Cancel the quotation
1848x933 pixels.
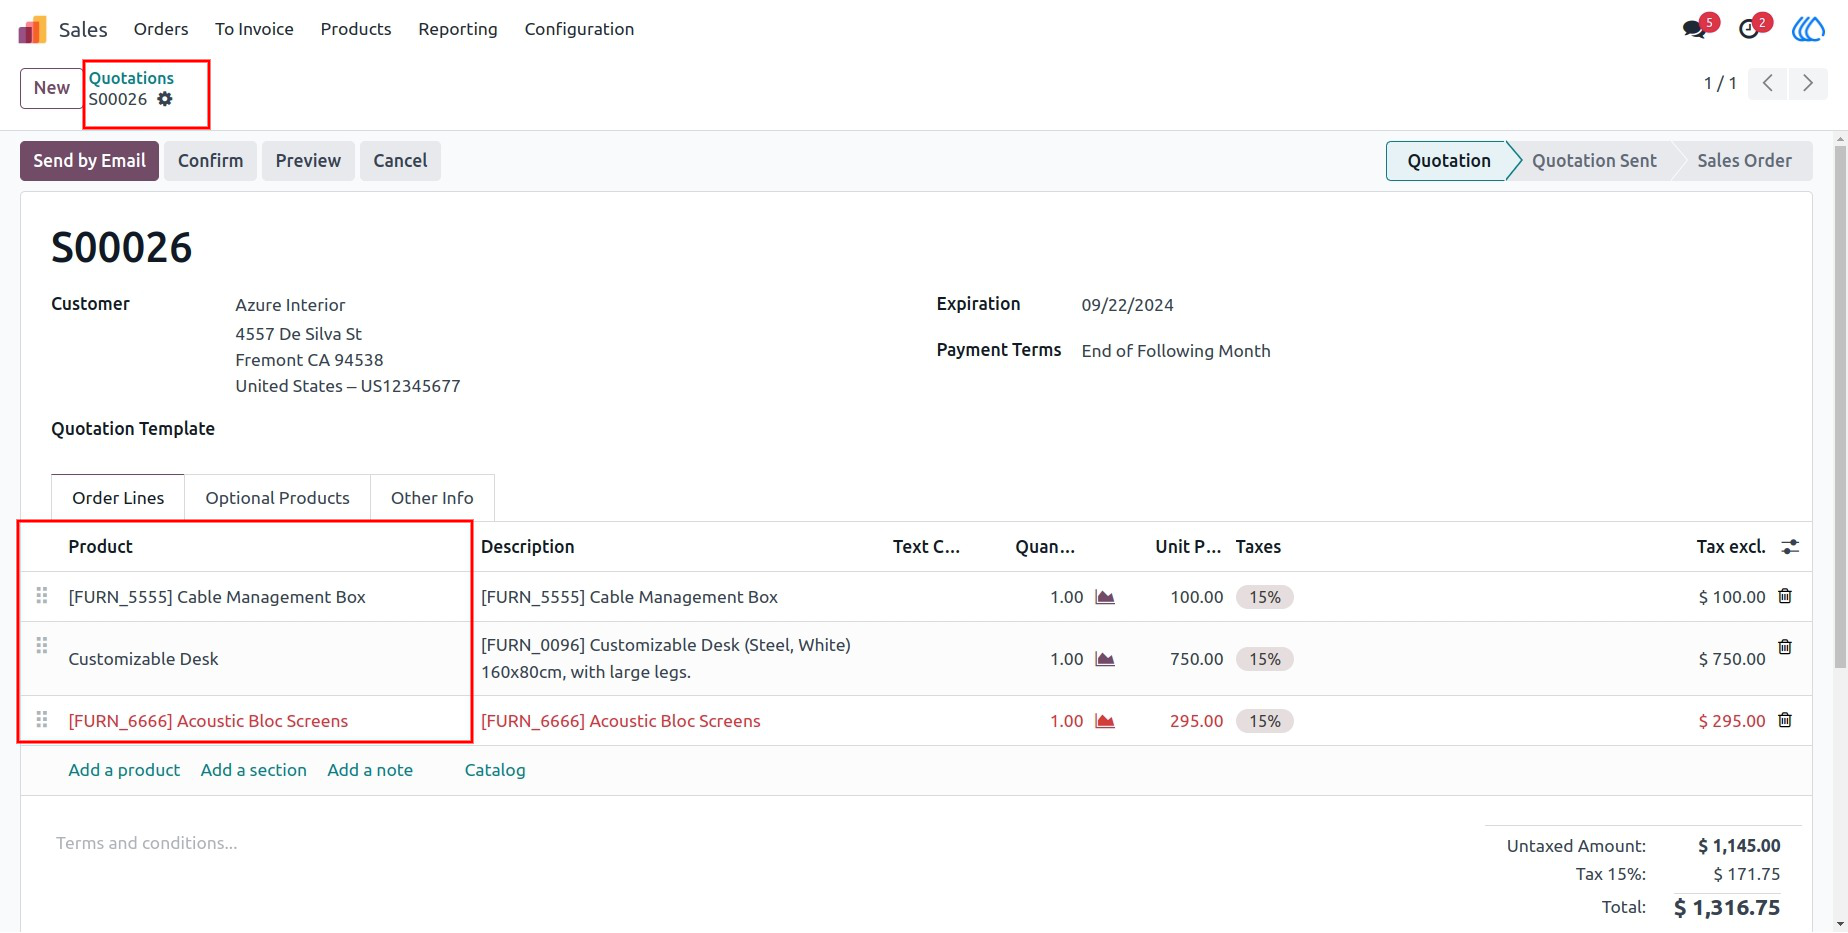400,161
